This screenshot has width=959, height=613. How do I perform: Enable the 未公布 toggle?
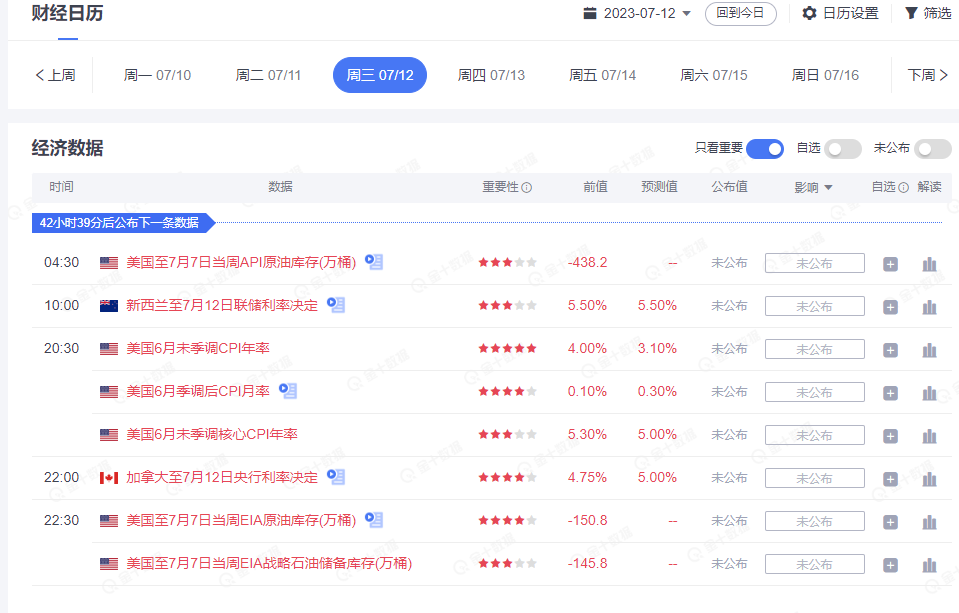click(932, 148)
